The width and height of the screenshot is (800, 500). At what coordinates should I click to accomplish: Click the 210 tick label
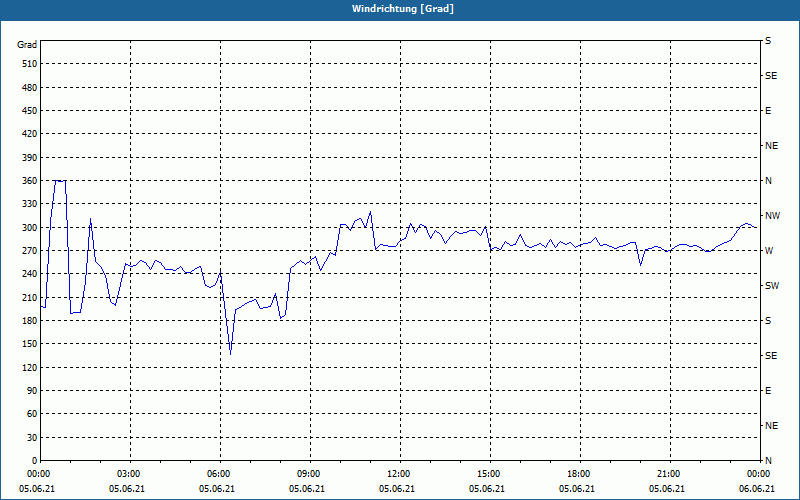pos(30,297)
